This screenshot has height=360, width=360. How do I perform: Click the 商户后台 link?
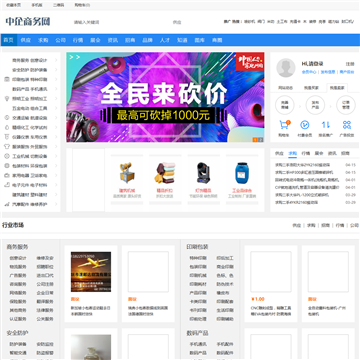pos(347,72)
